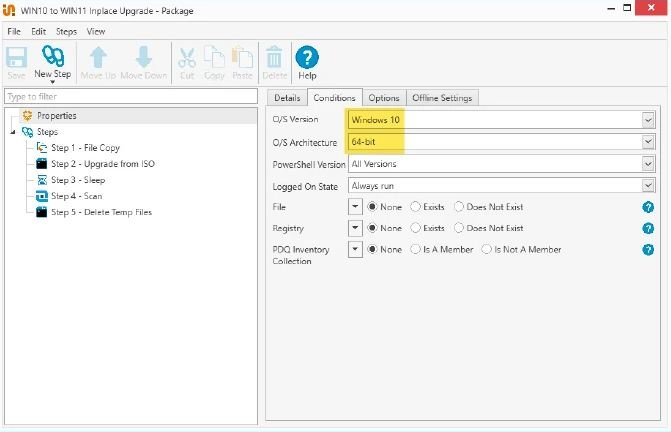Screen dimensions: 671x432
Task: Open the File condition dropdown arrow
Action: tap(355, 207)
